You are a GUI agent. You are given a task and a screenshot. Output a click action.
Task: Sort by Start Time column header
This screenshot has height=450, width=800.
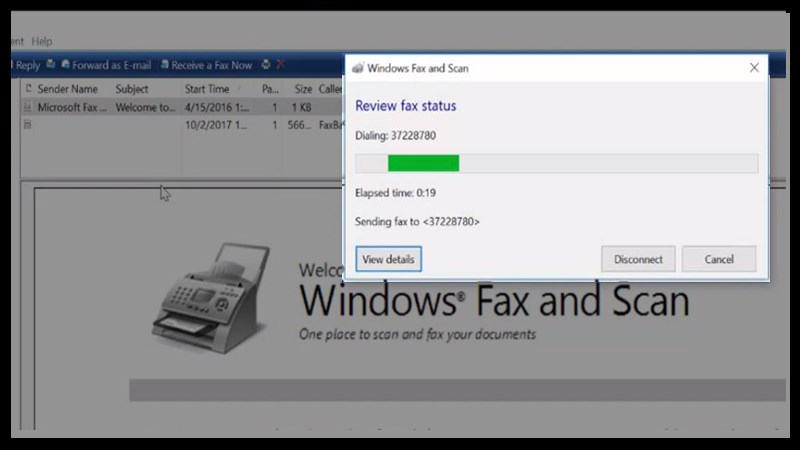pyautogui.click(x=207, y=89)
